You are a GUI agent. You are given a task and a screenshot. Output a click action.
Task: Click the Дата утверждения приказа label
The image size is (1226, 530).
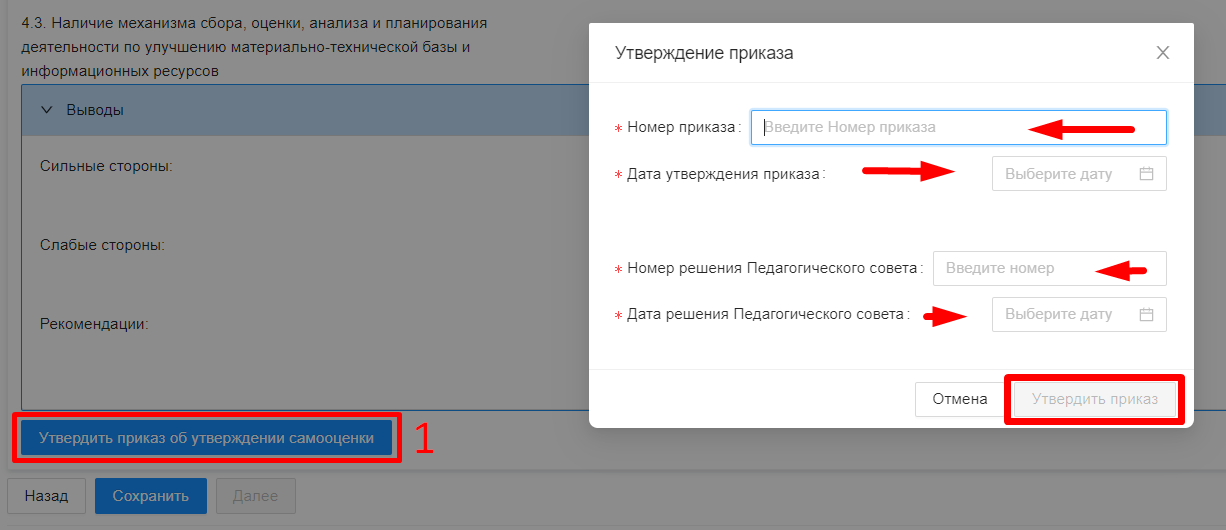[725, 174]
